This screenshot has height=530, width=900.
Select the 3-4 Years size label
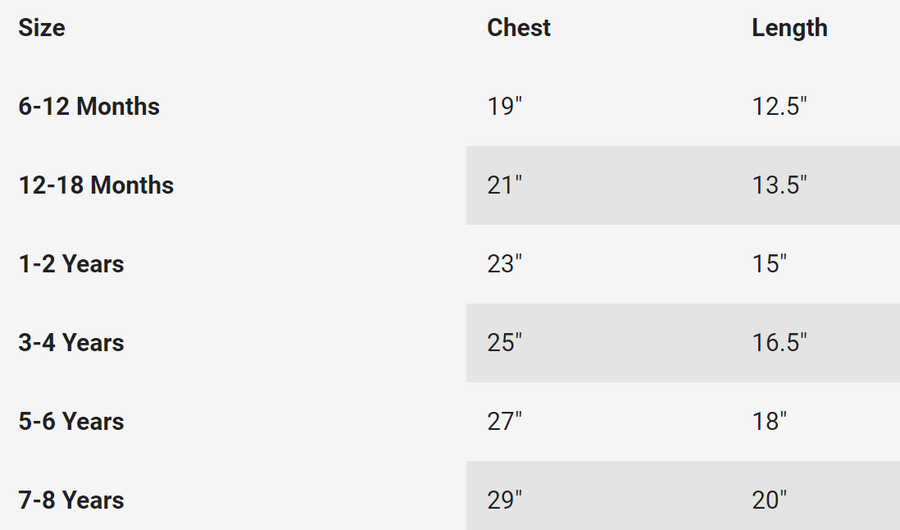point(71,343)
